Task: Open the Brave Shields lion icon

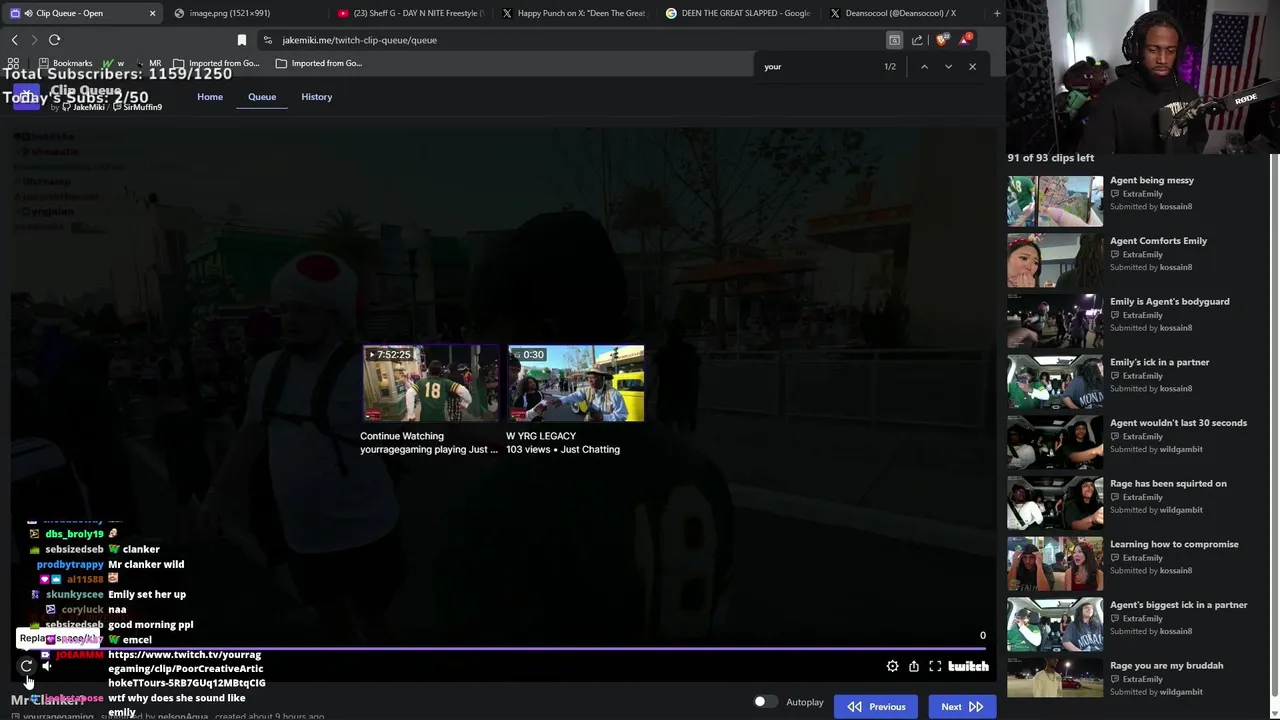Action: [941, 40]
